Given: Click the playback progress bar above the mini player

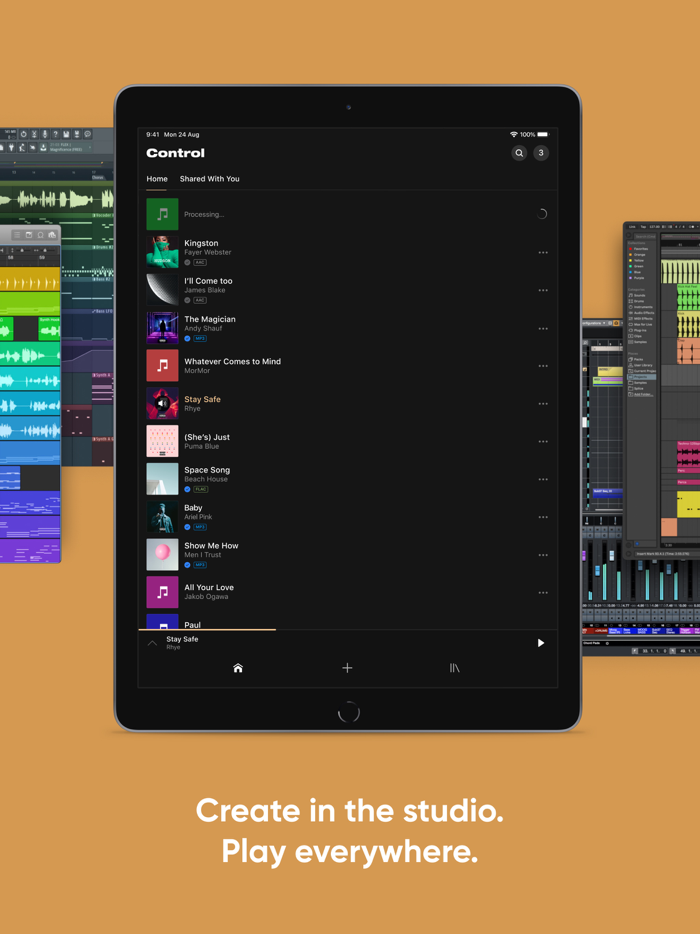Looking at the screenshot, I should 348,629.
